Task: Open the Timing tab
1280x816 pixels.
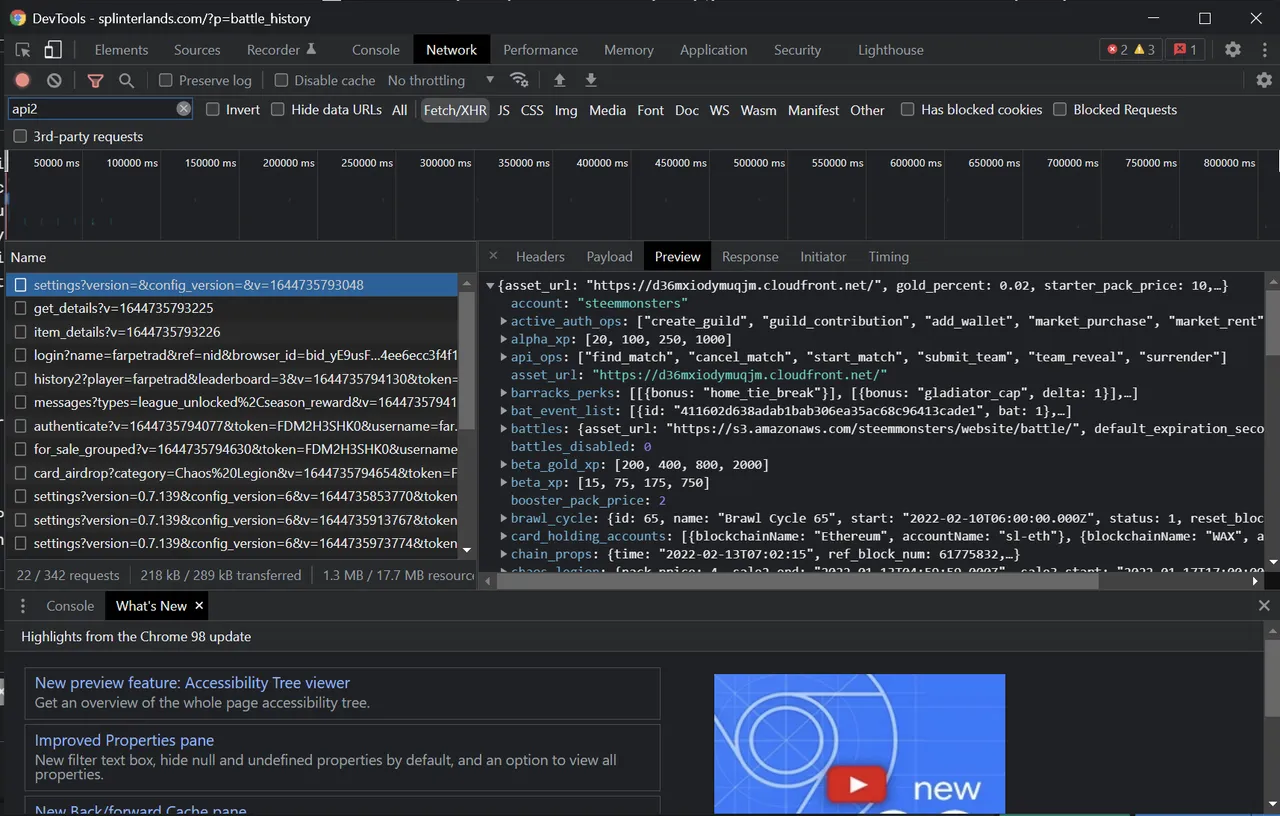Action: click(x=888, y=256)
